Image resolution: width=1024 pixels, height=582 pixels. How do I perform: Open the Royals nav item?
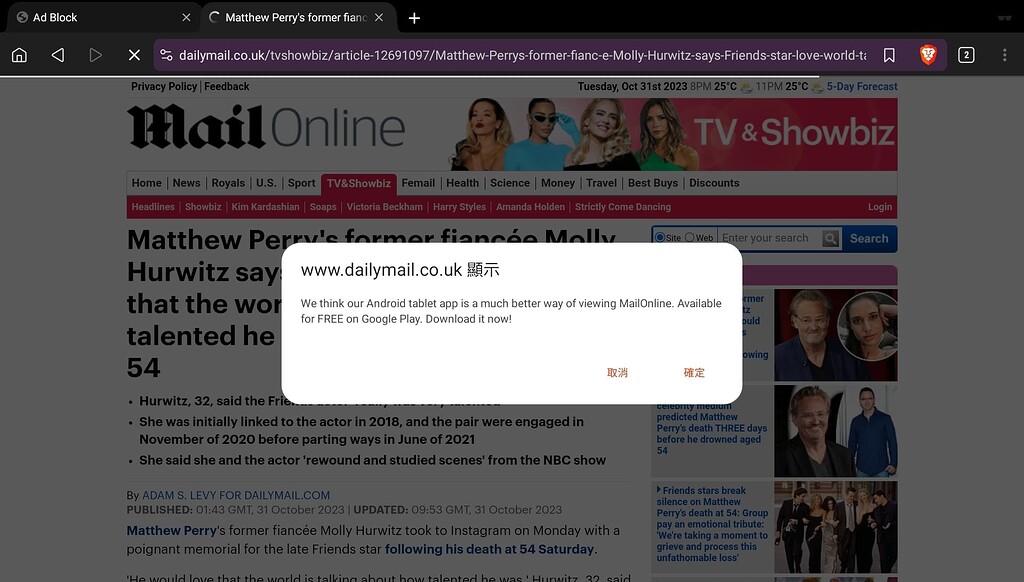[228, 183]
